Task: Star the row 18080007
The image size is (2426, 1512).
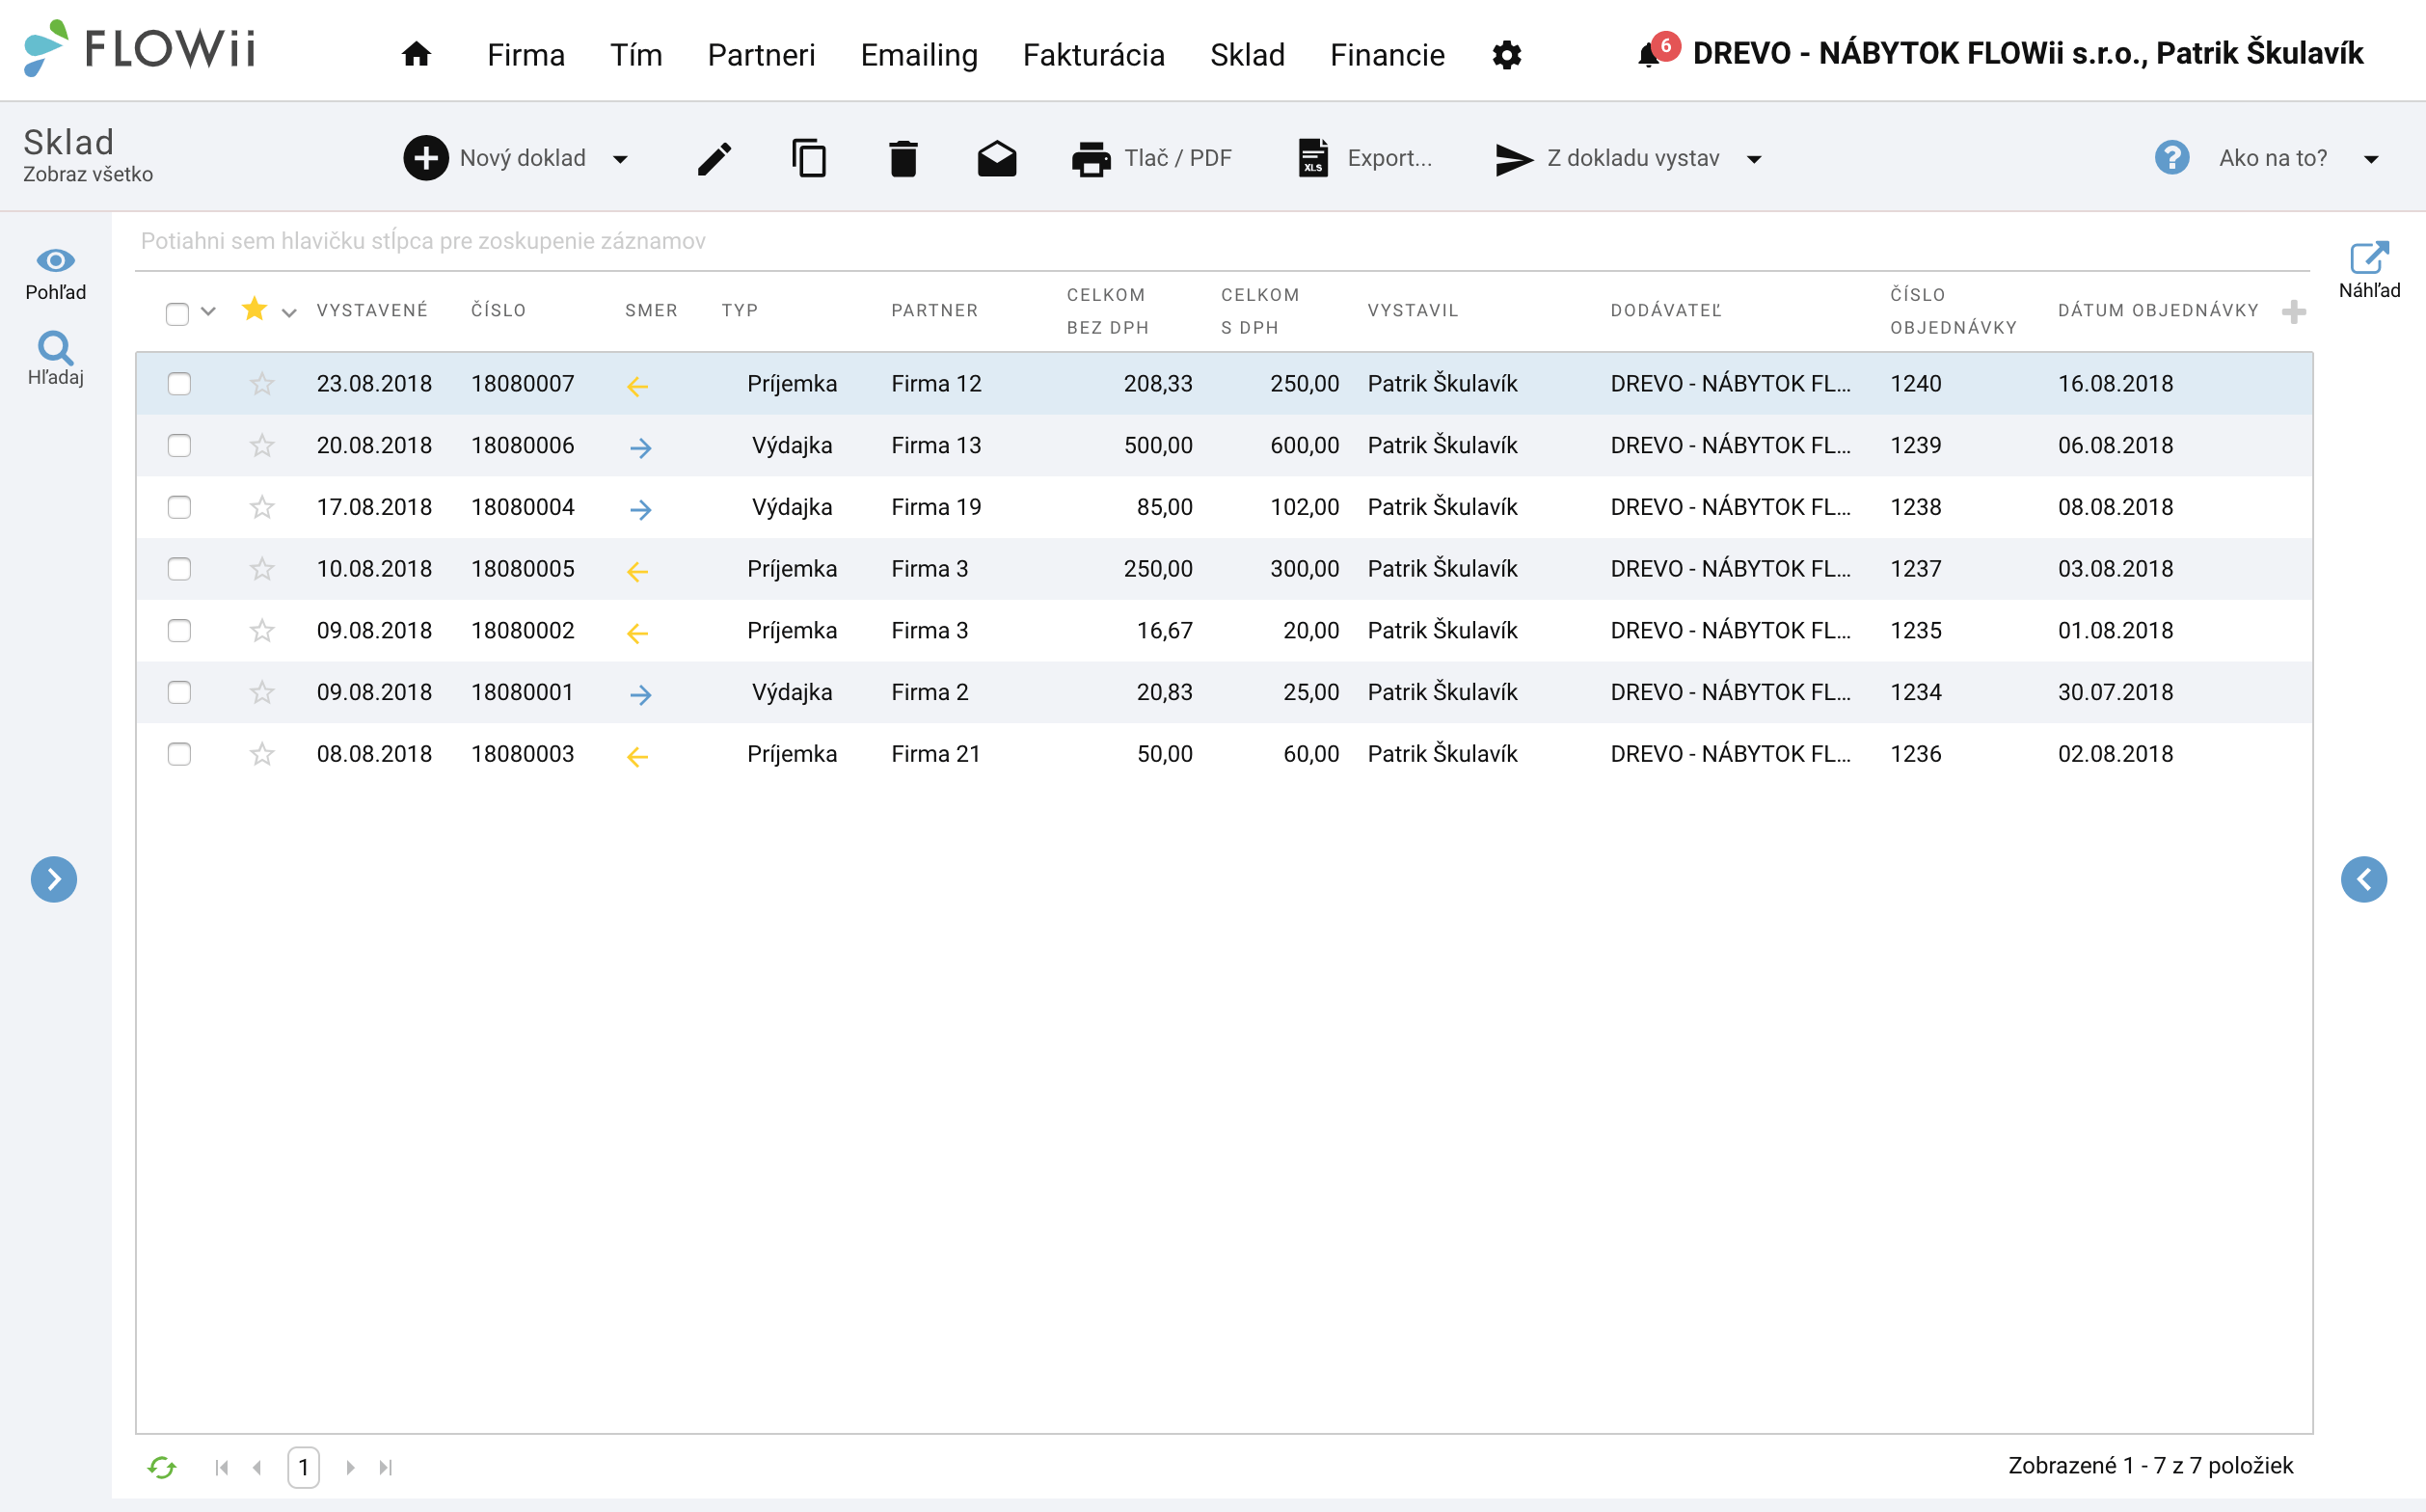Action: click(262, 384)
